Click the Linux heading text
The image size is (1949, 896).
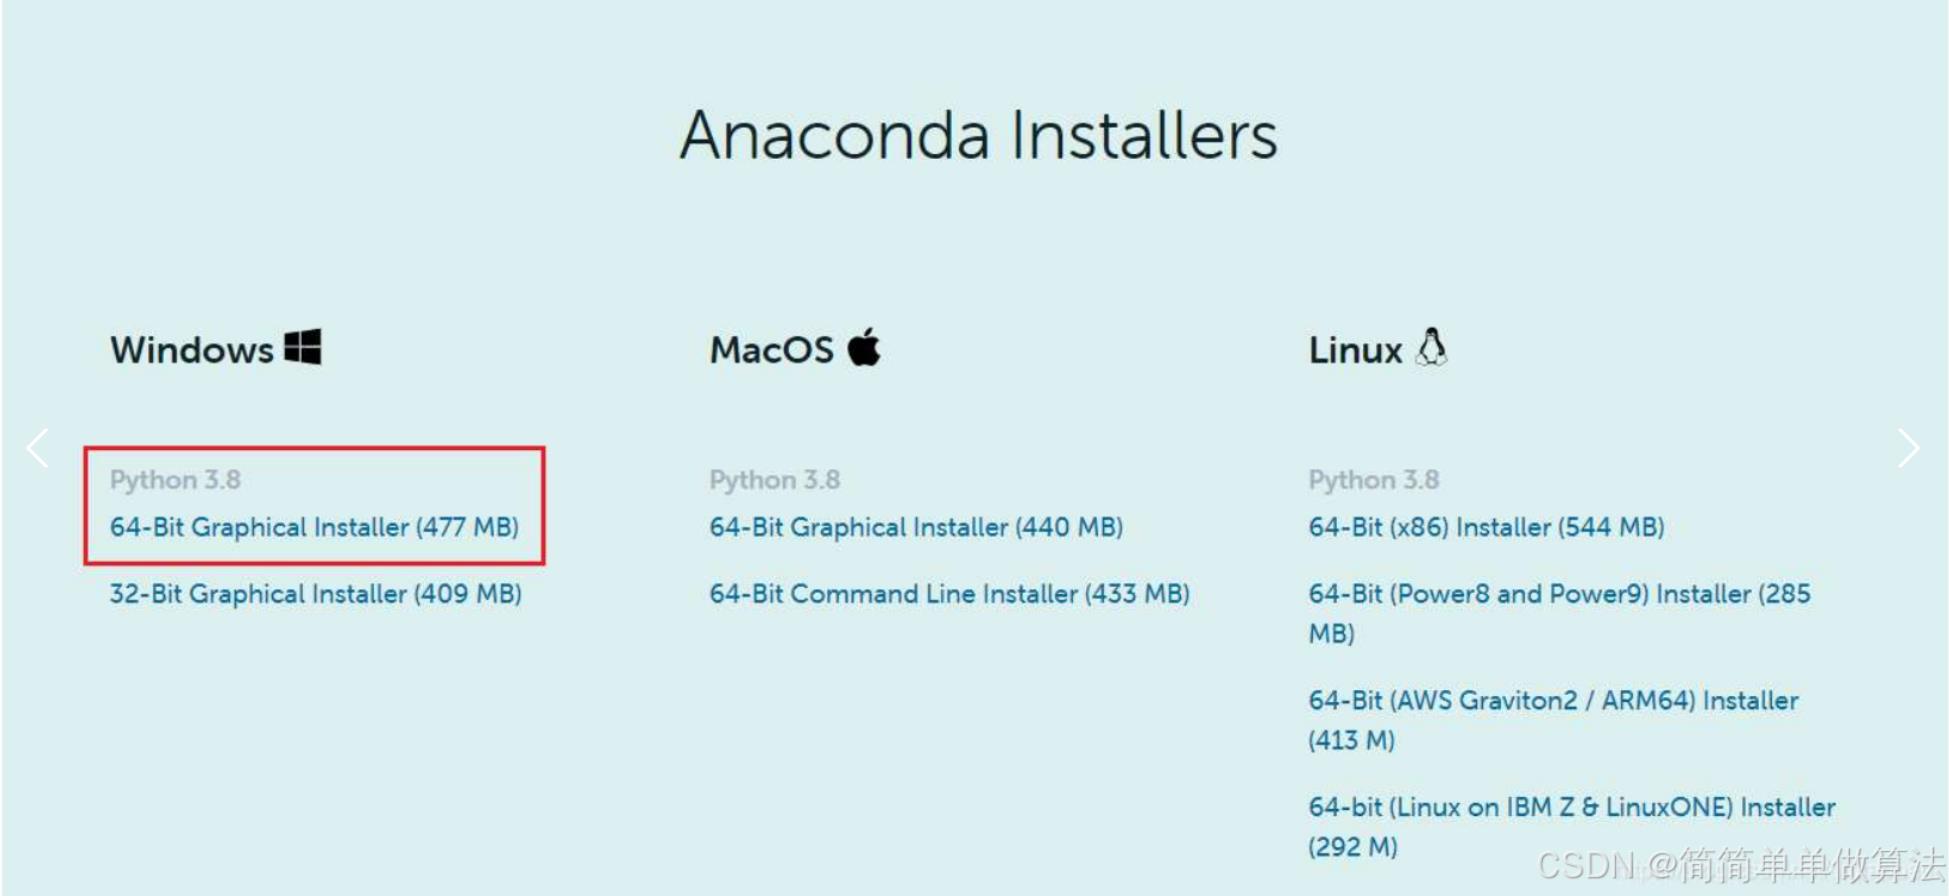pos(1355,350)
